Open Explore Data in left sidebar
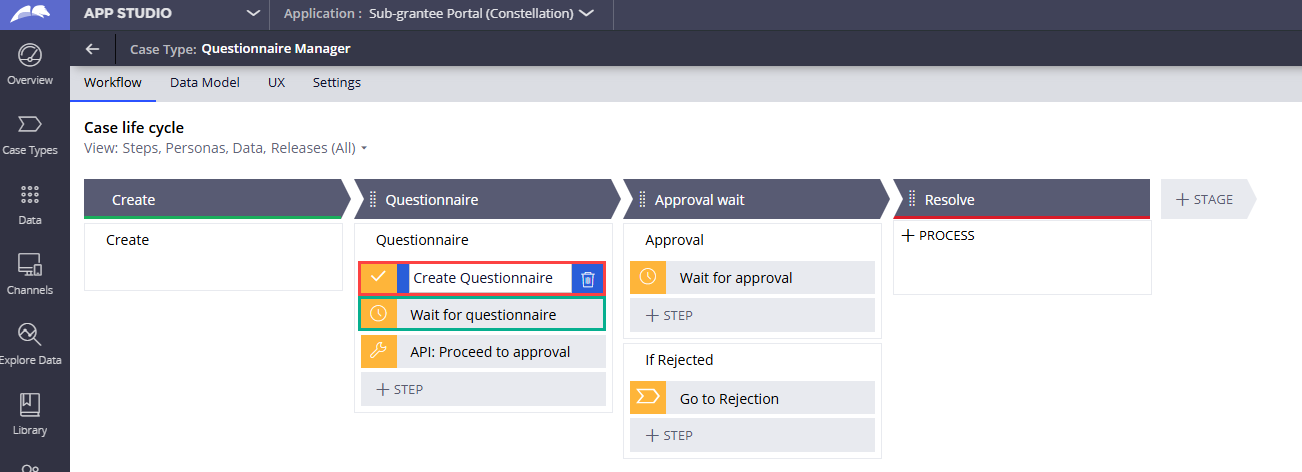 30,335
